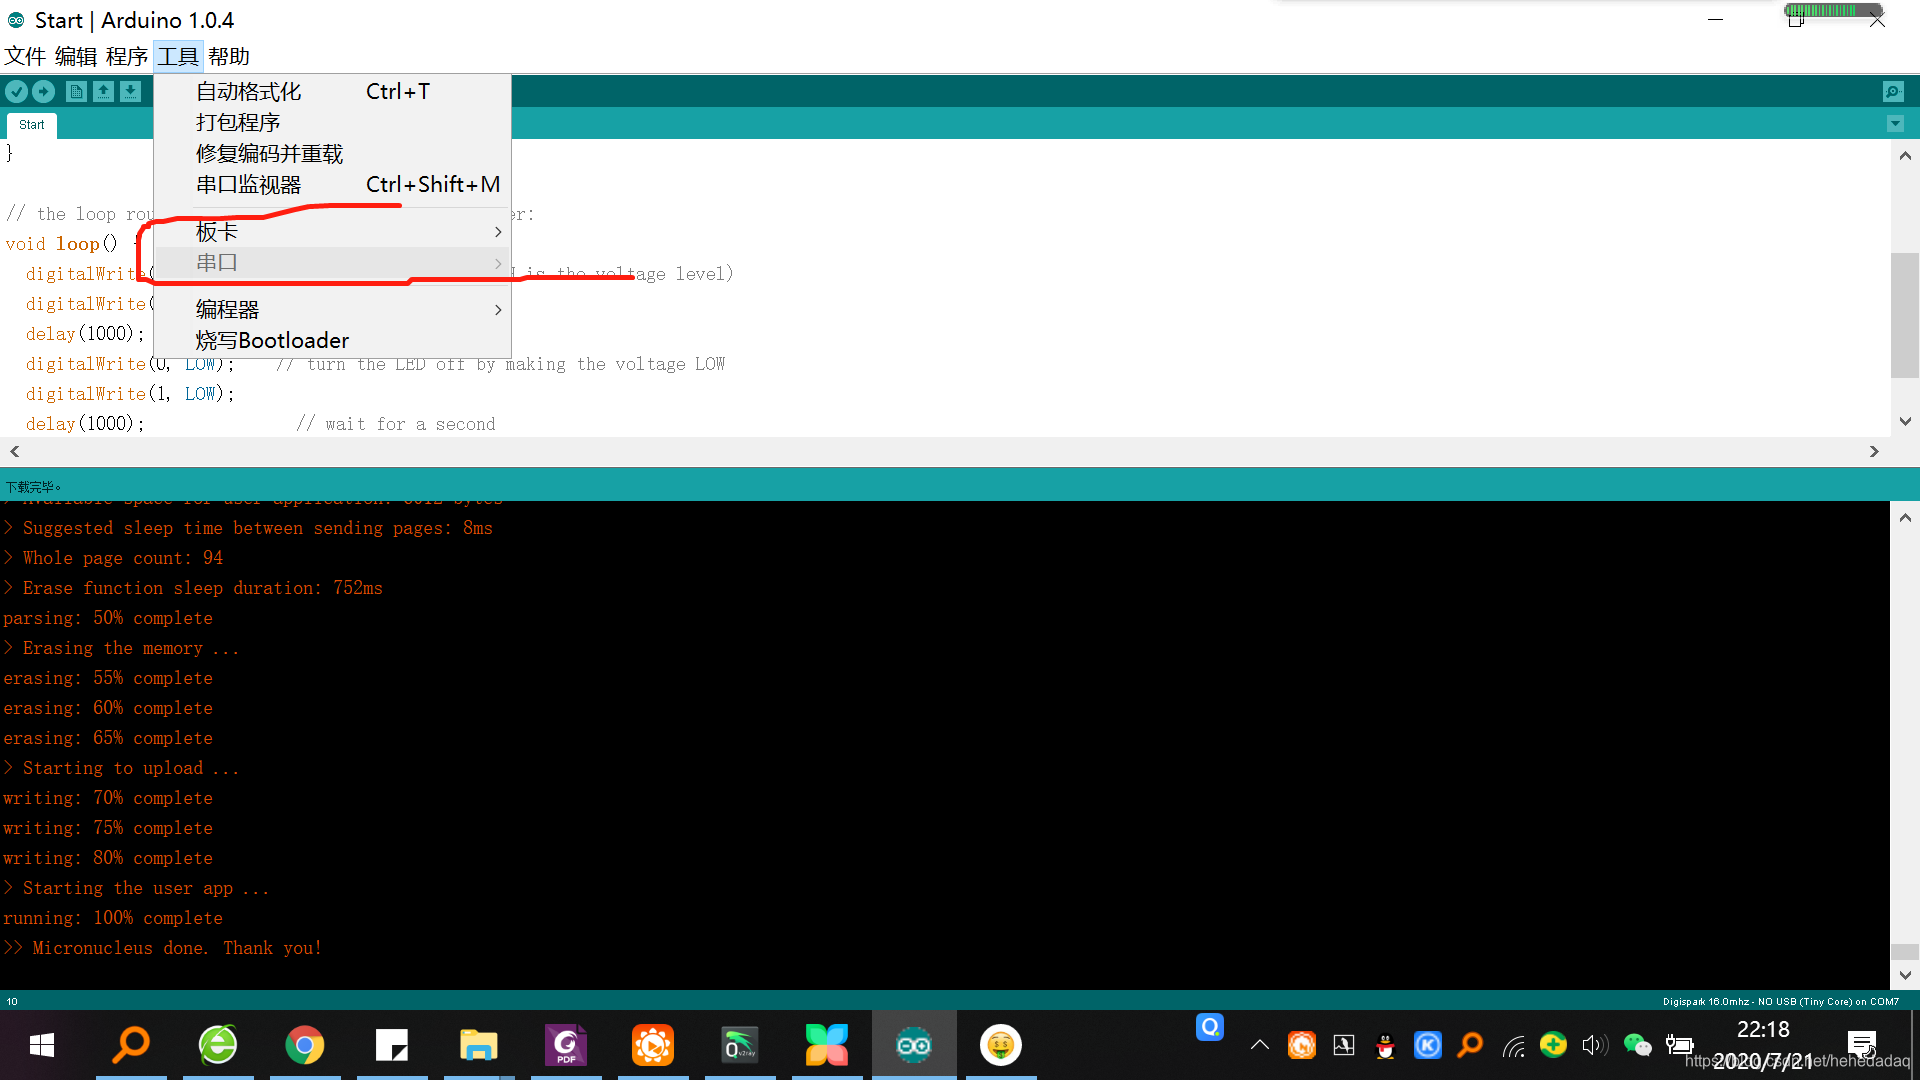Click the Open sketch icon

(x=103, y=92)
